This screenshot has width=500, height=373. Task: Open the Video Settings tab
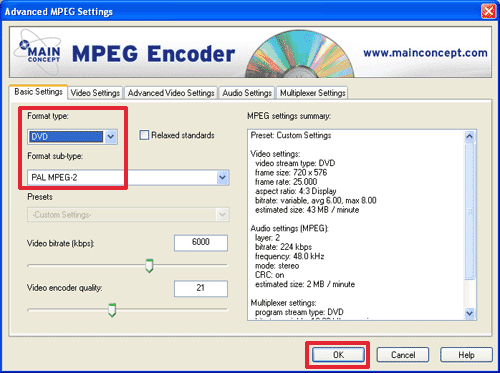point(95,93)
